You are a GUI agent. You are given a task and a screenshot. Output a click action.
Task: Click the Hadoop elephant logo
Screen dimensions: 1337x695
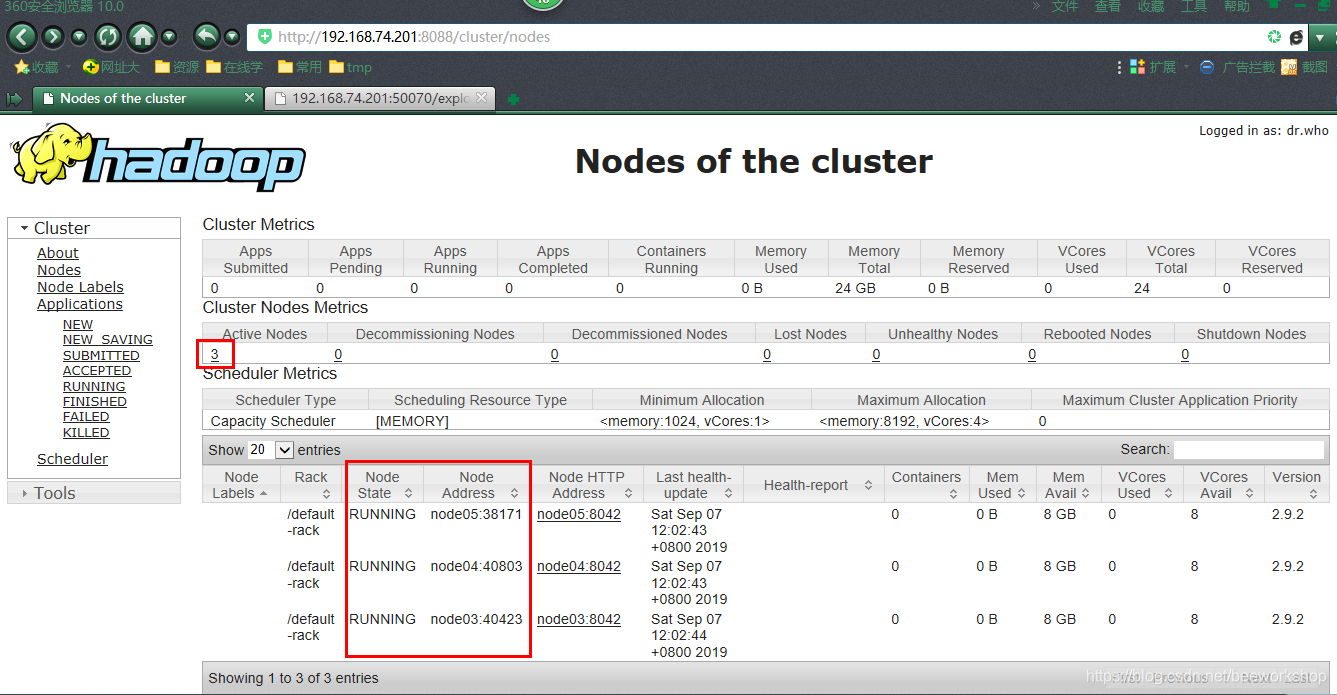pyautogui.click(x=158, y=157)
